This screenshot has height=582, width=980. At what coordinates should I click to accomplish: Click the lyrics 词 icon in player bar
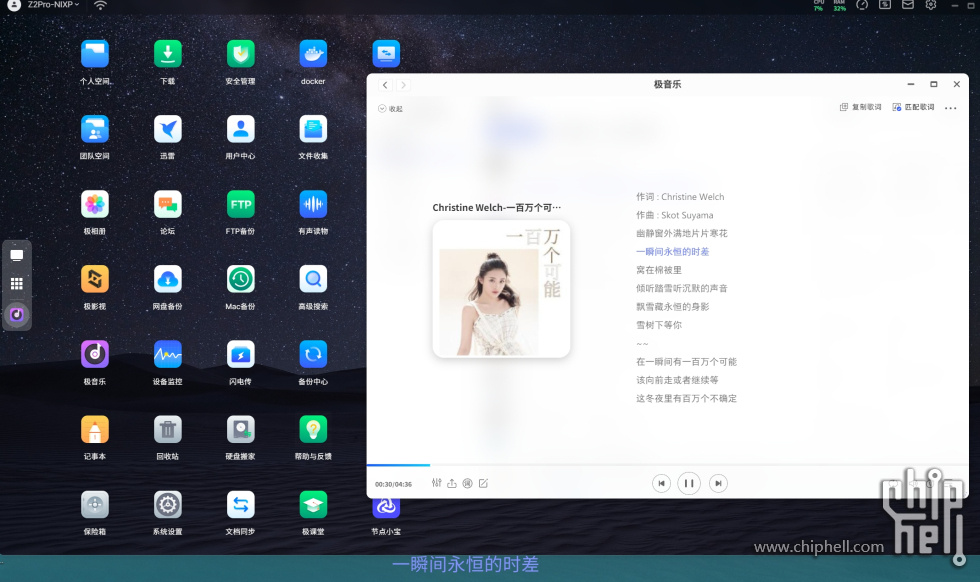click(468, 483)
